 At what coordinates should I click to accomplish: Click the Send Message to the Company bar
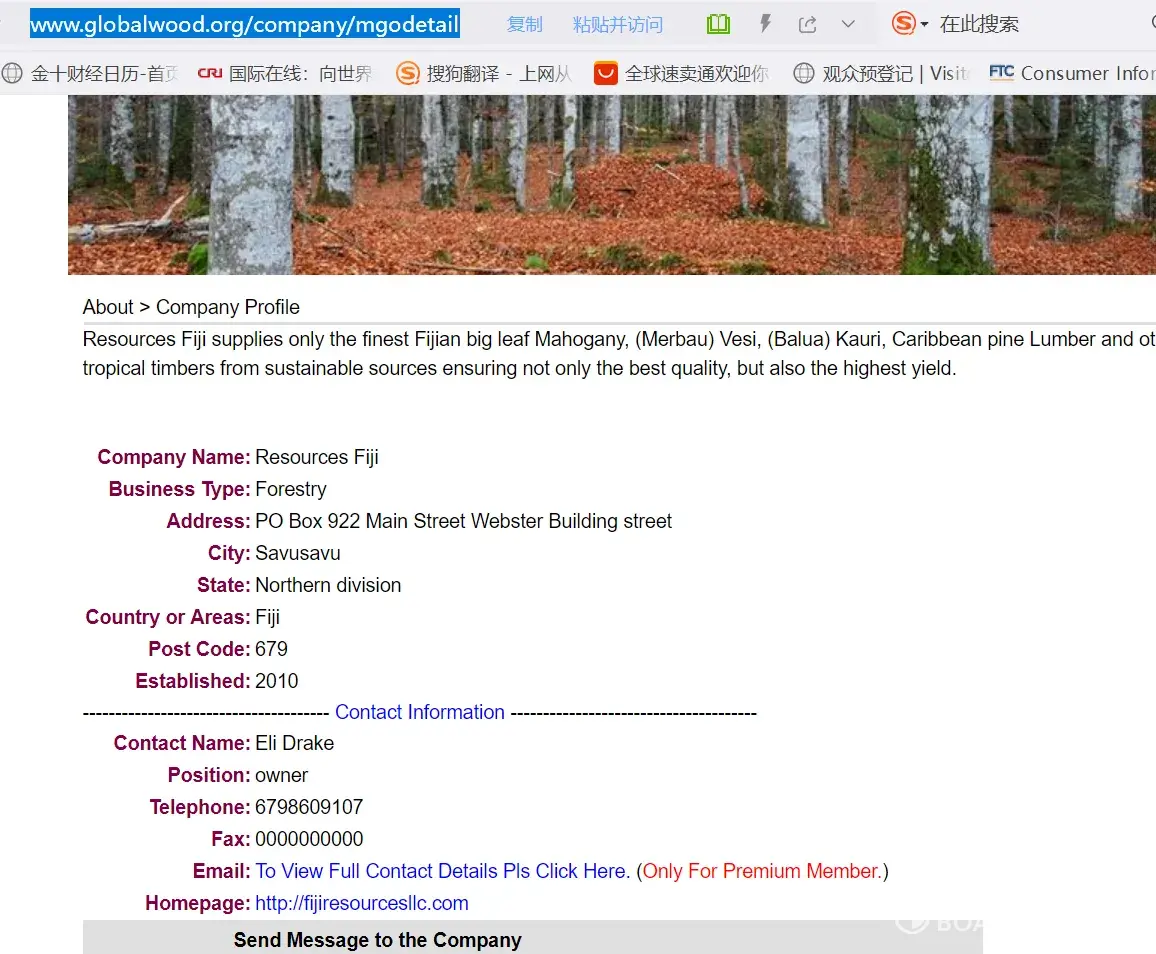378,940
